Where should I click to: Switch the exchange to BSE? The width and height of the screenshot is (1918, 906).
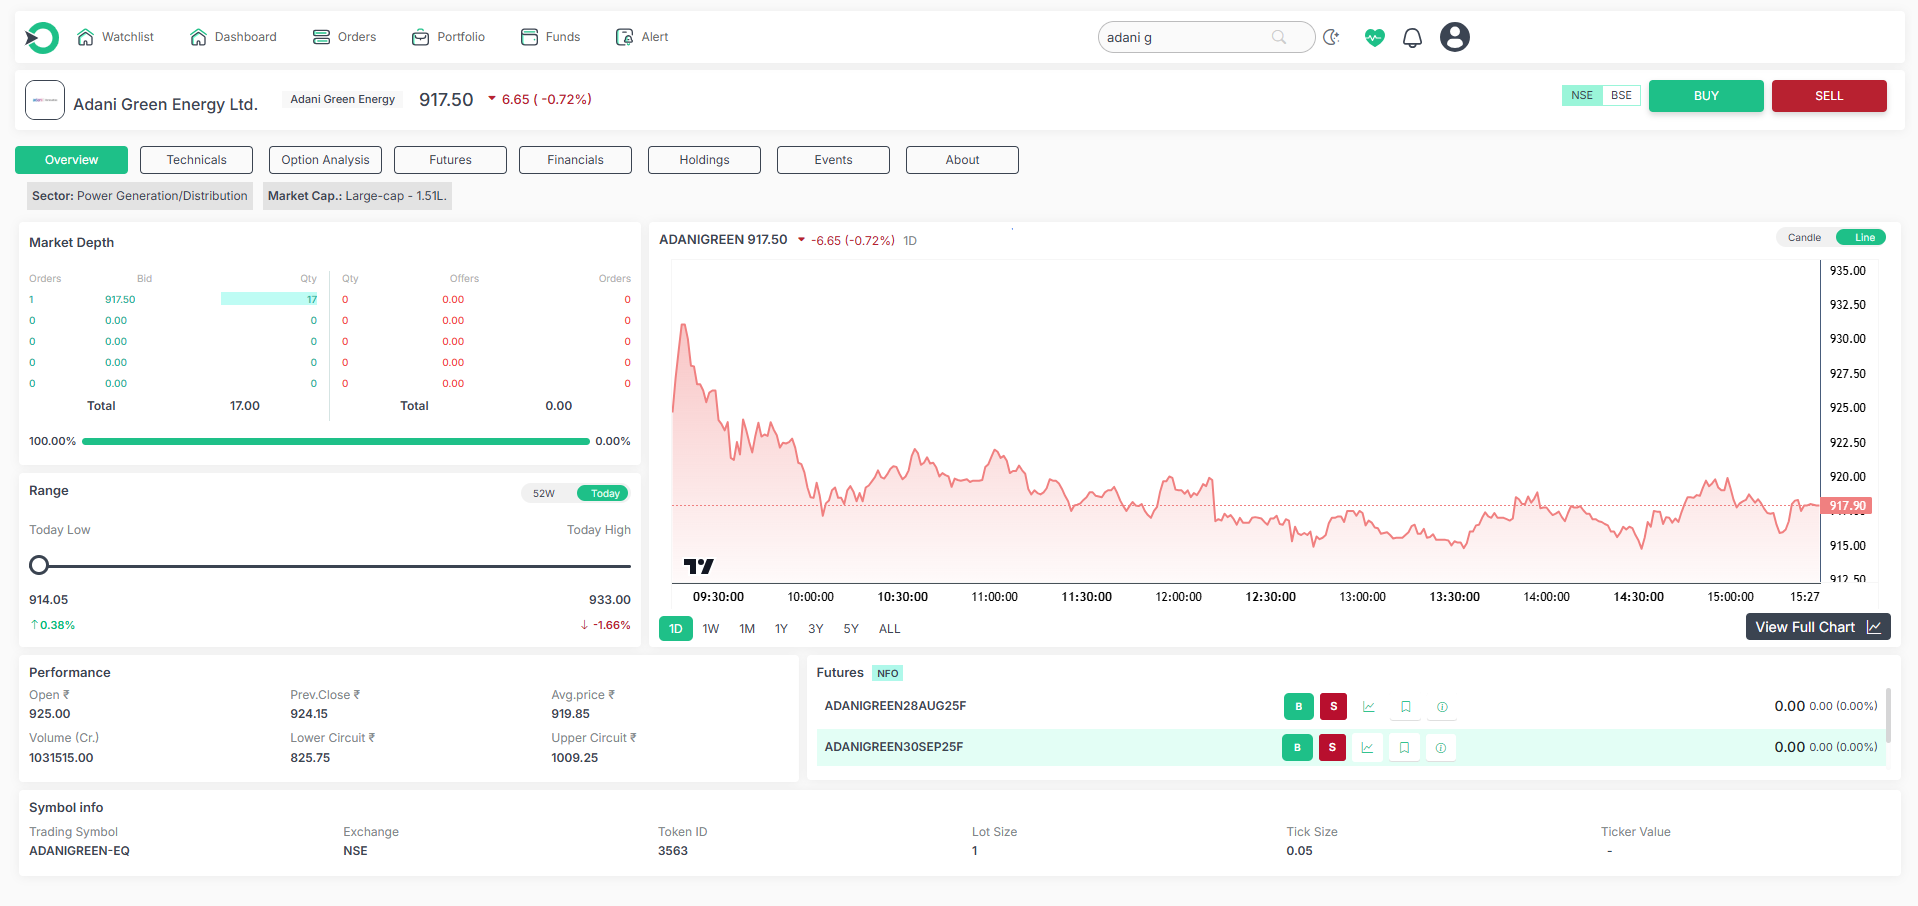pyautogui.click(x=1621, y=96)
